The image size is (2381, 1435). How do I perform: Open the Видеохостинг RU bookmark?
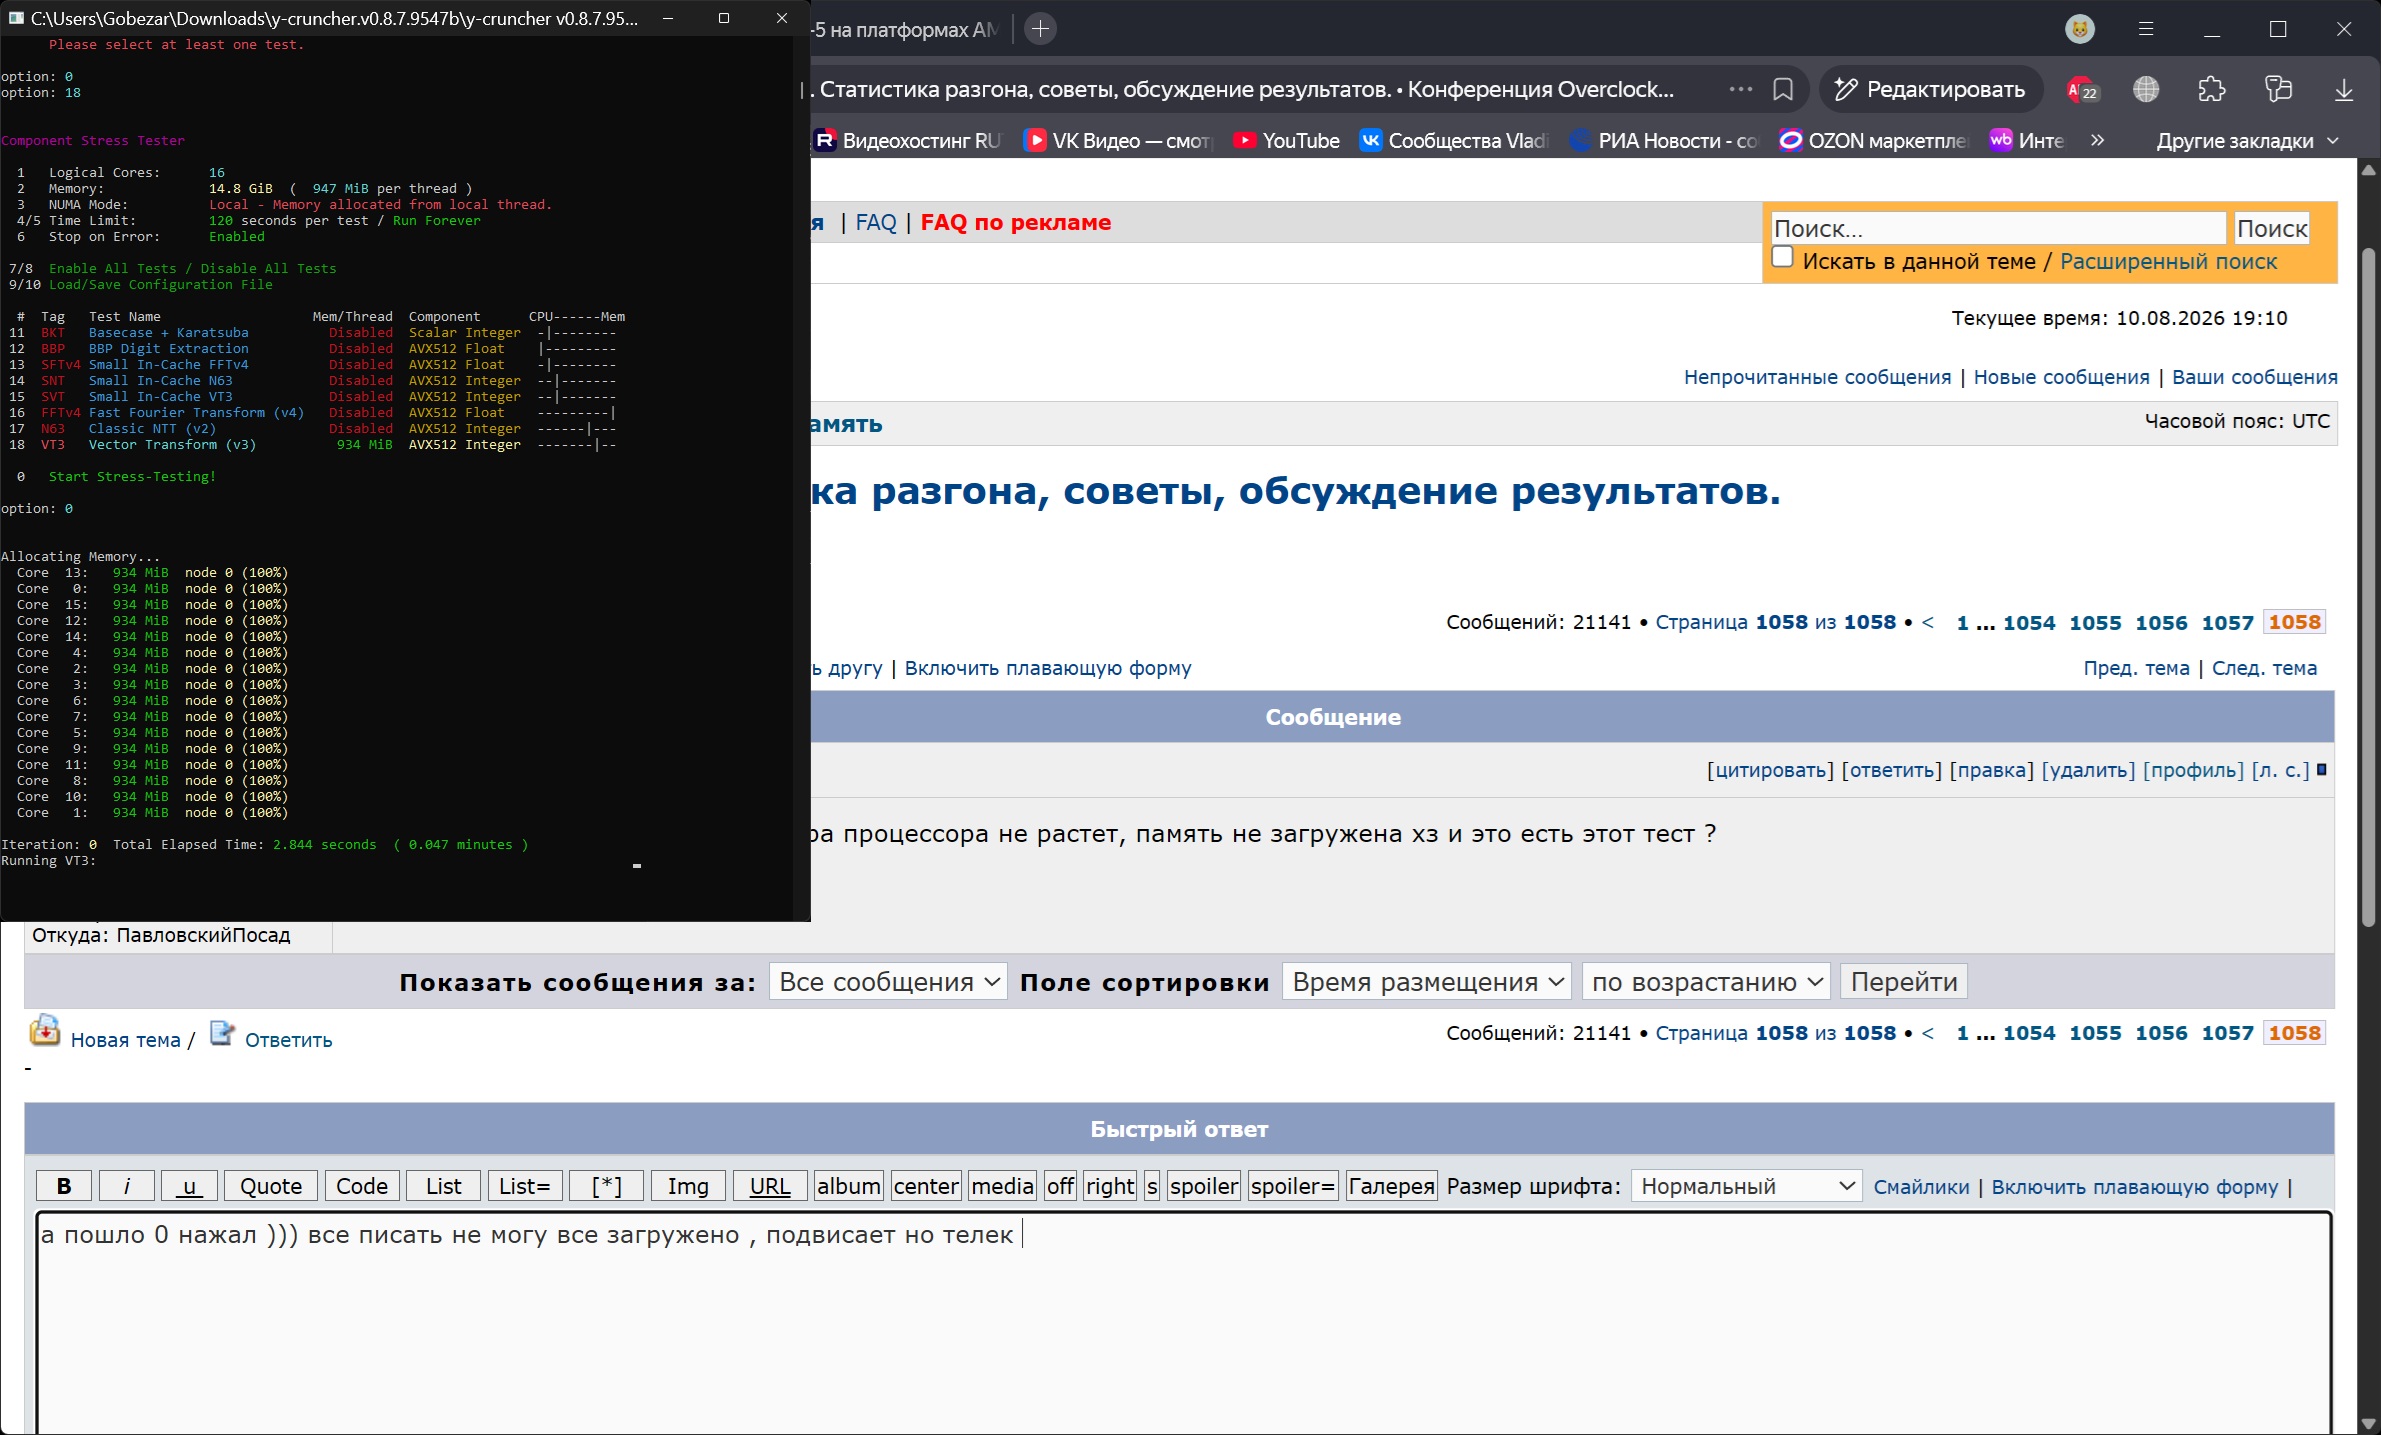(x=907, y=141)
